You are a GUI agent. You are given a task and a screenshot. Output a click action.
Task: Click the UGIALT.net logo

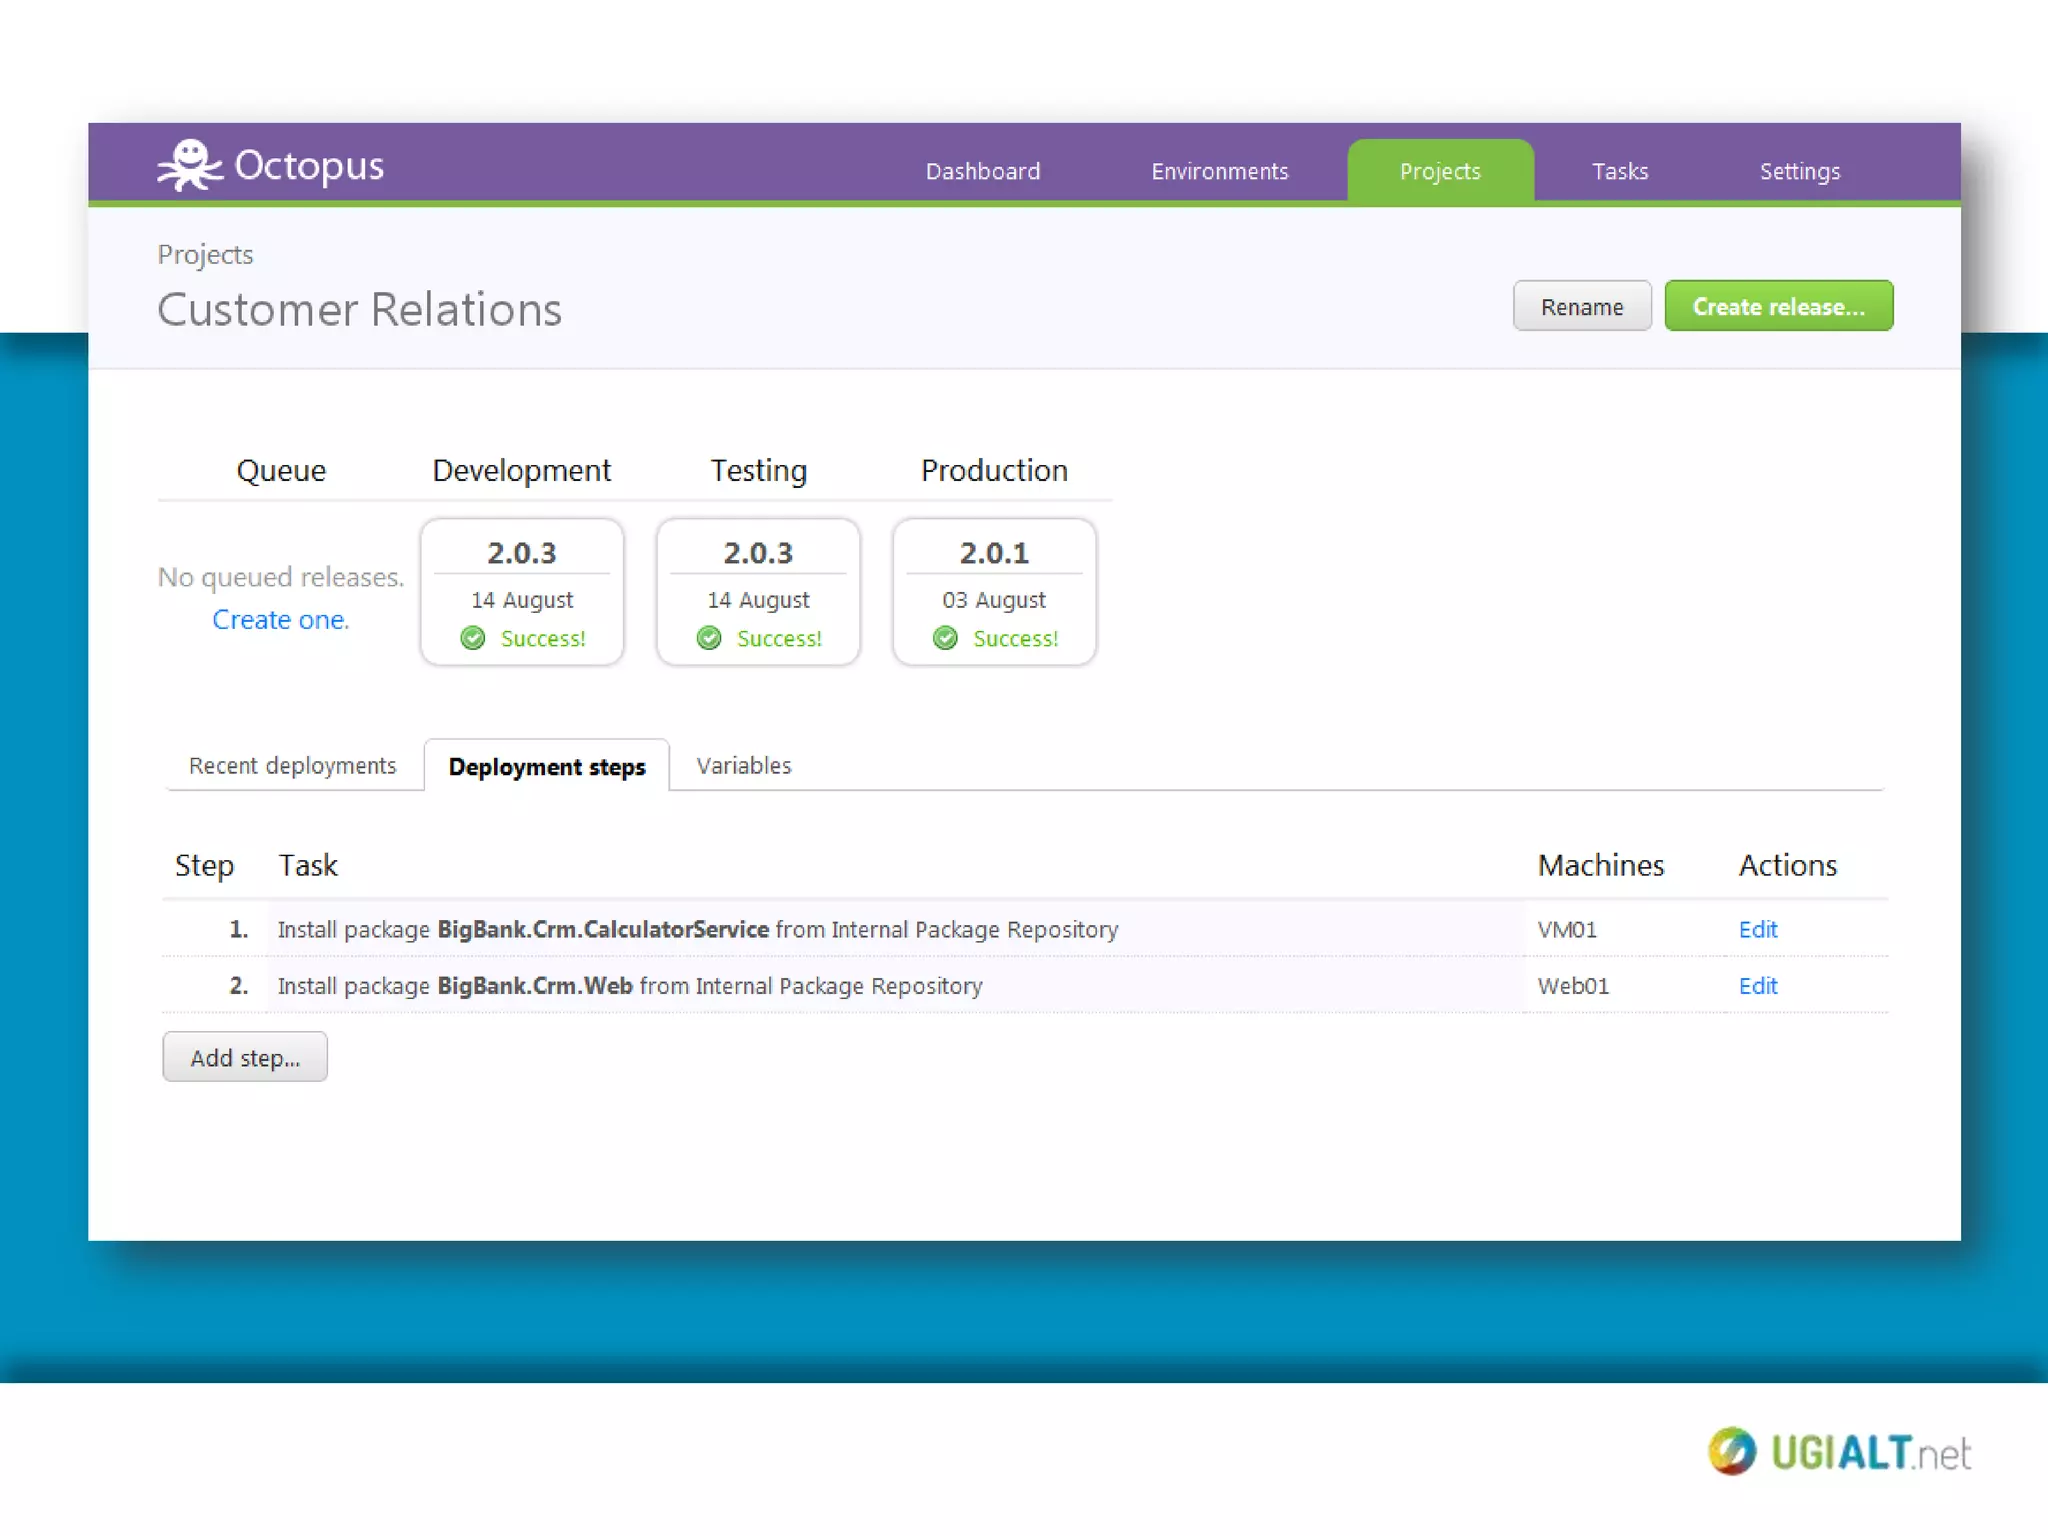click(x=1839, y=1452)
